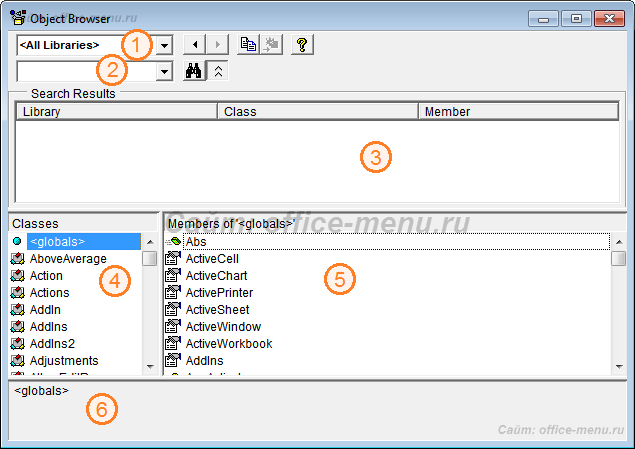Select the Action class
This screenshot has width=635, height=449.
[x=46, y=275]
